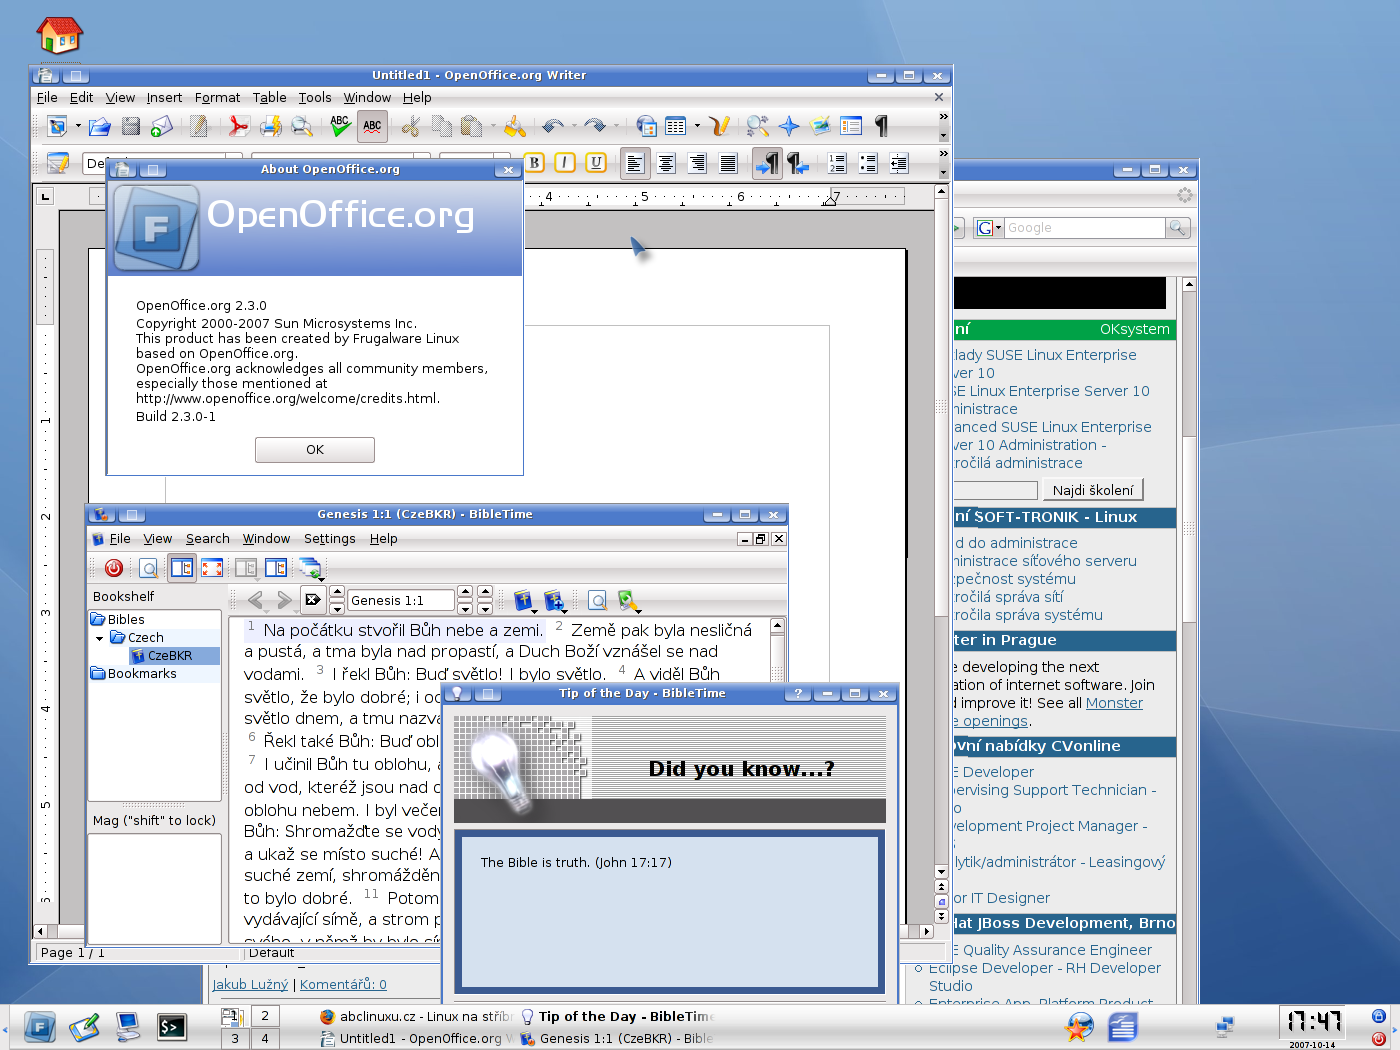Click OK in About OpenOffice.org dialog

315,450
